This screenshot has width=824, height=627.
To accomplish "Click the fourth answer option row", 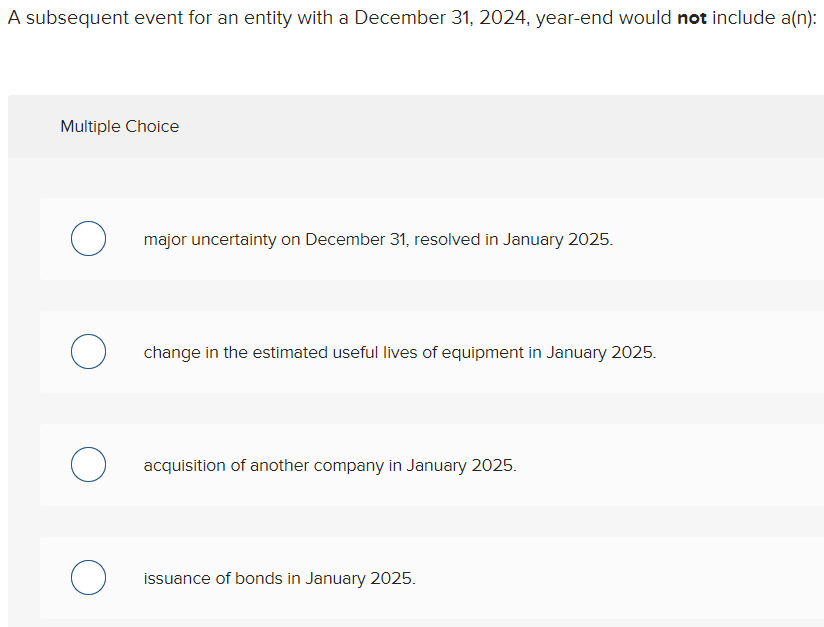I will click(430, 578).
